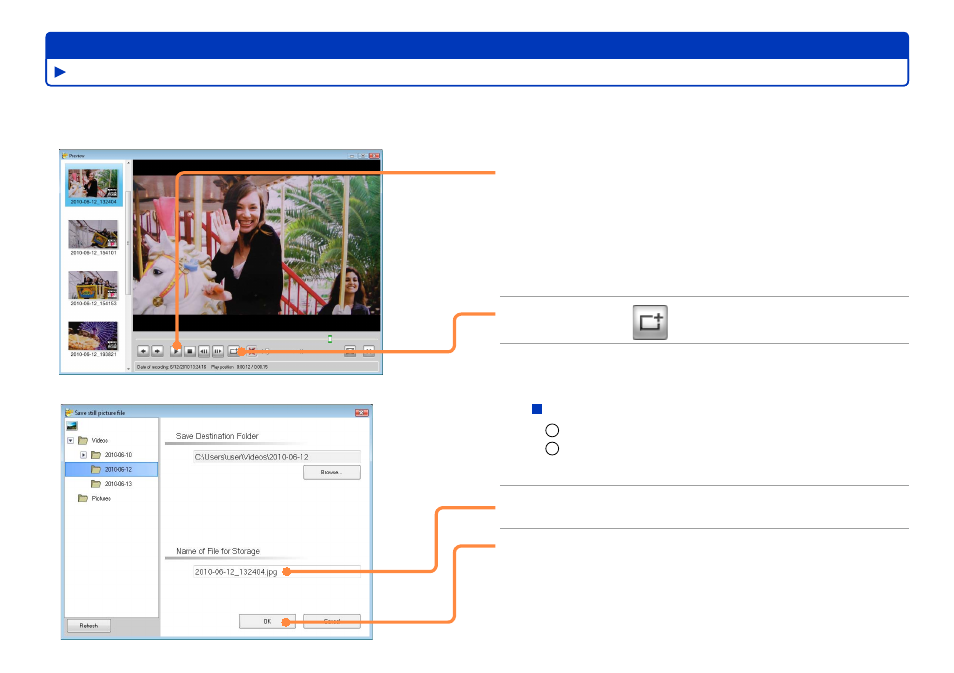Click the Save still picture file title icon
The height and width of the screenshot is (673, 954).
coord(69,413)
